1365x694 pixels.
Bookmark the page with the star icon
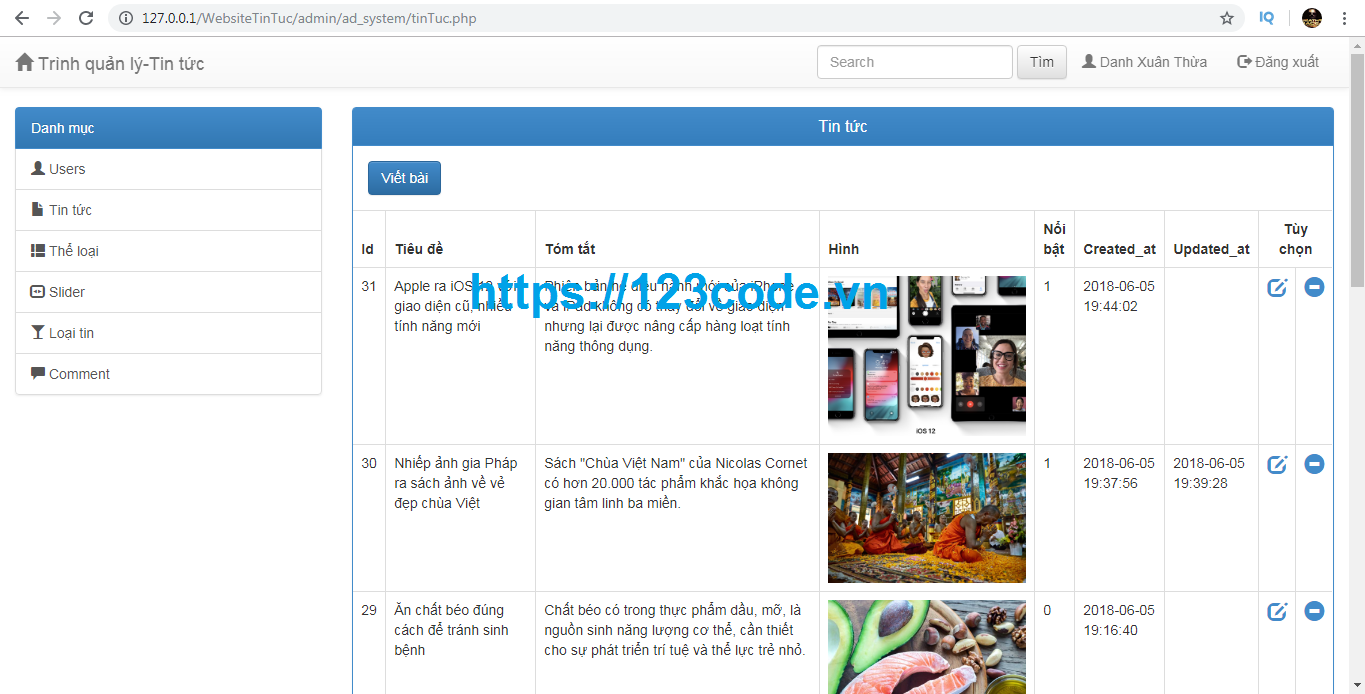[1227, 17]
